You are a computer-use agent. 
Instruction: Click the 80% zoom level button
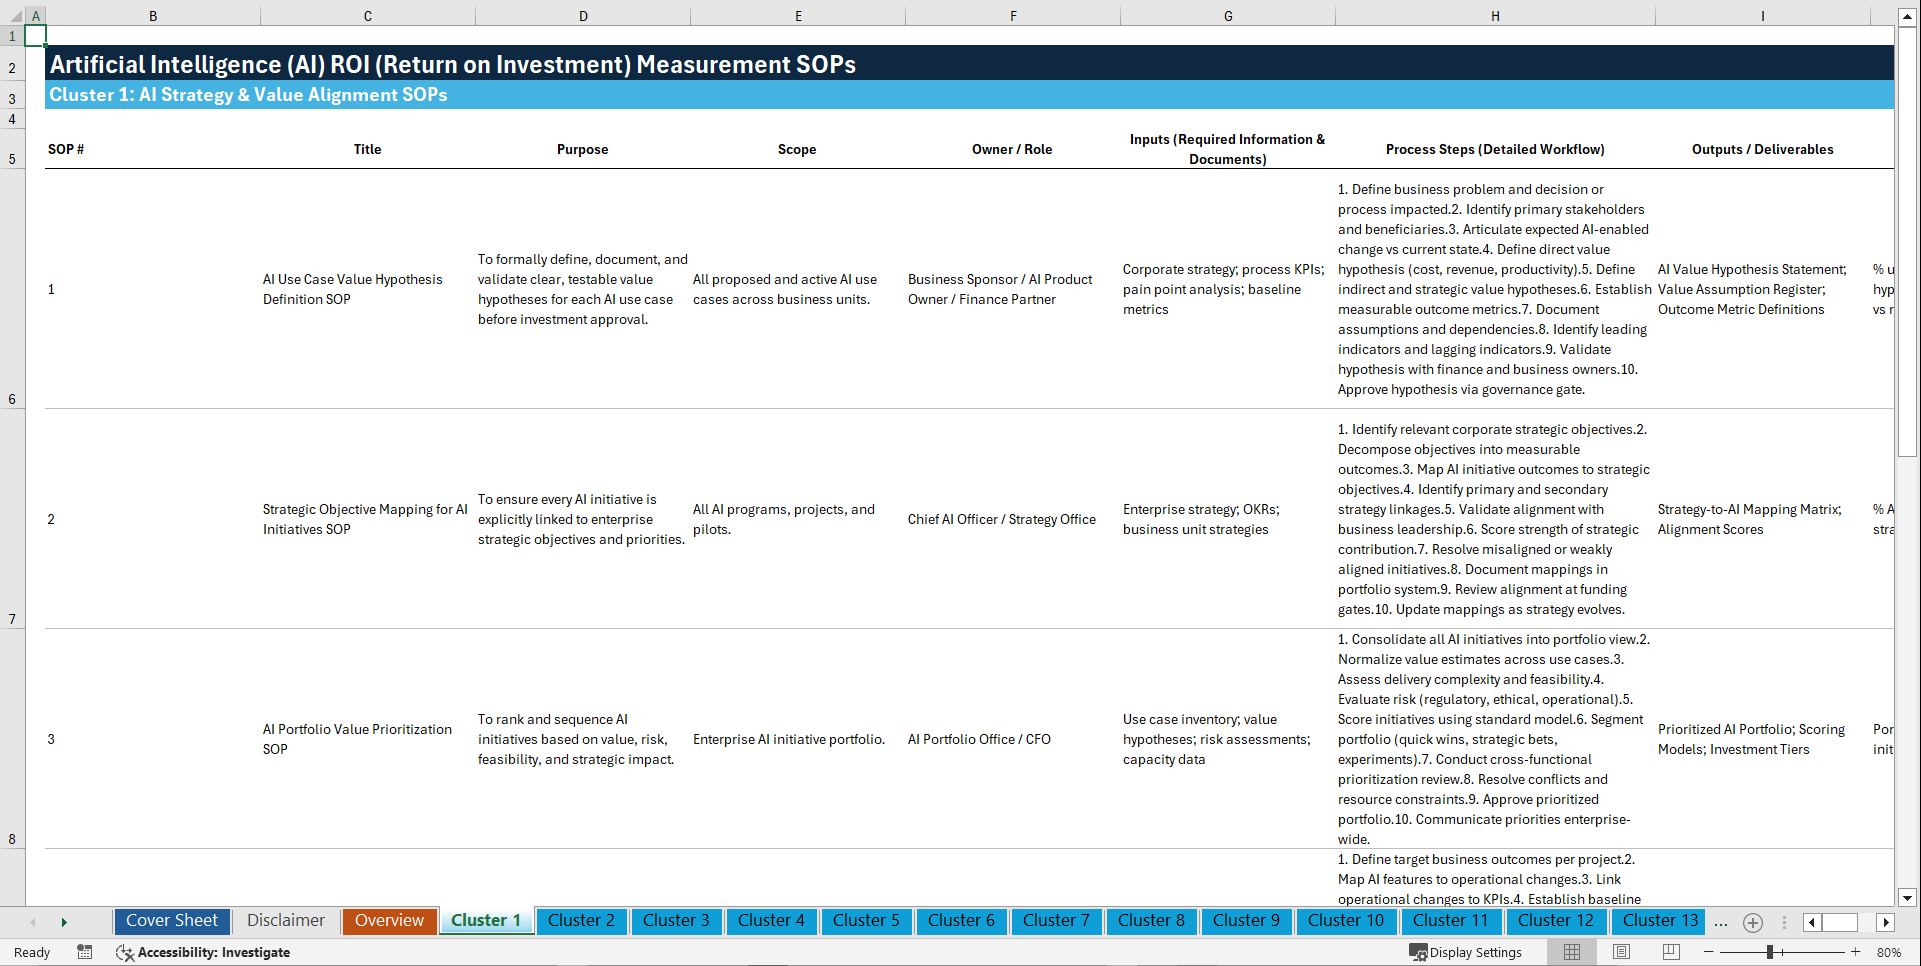1888,952
